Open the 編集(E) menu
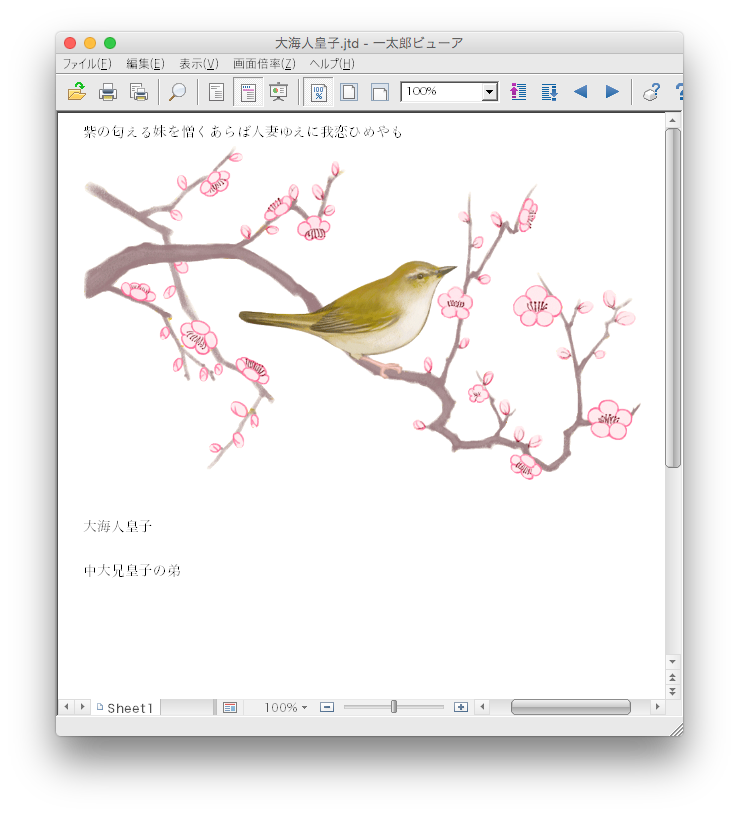Viewport: 739px width, 816px height. coord(145,63)
